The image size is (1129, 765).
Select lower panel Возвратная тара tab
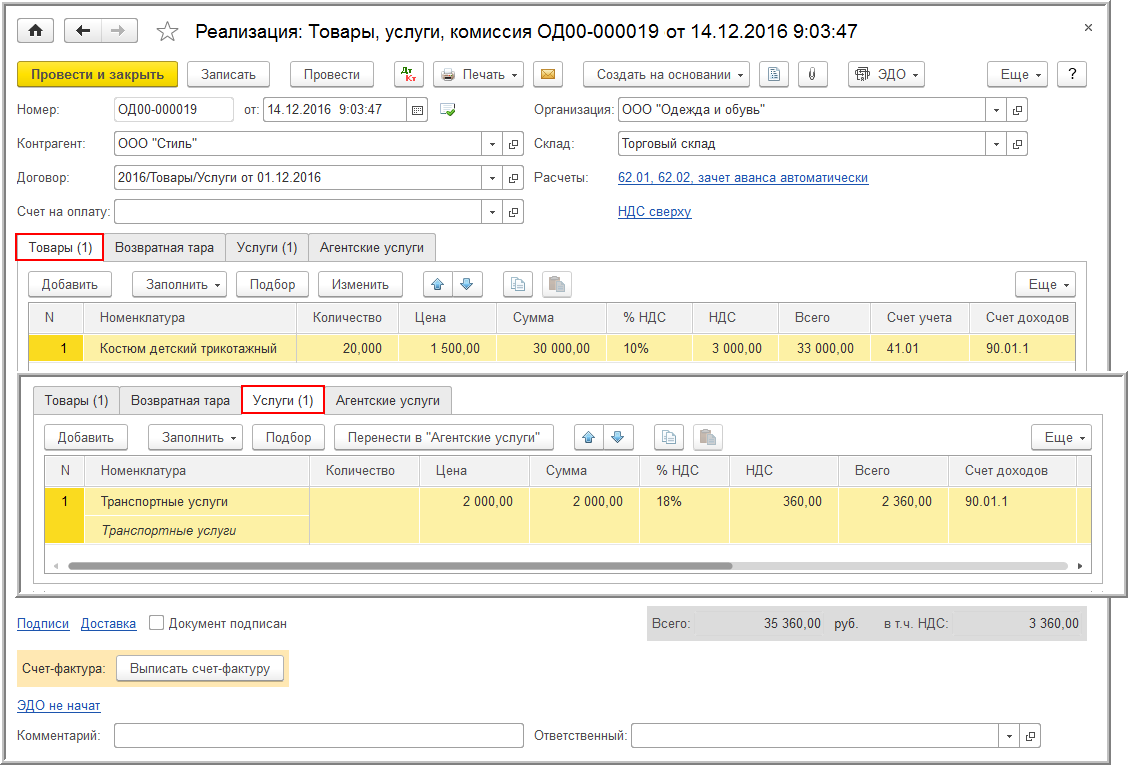click(x=180, y=400)
